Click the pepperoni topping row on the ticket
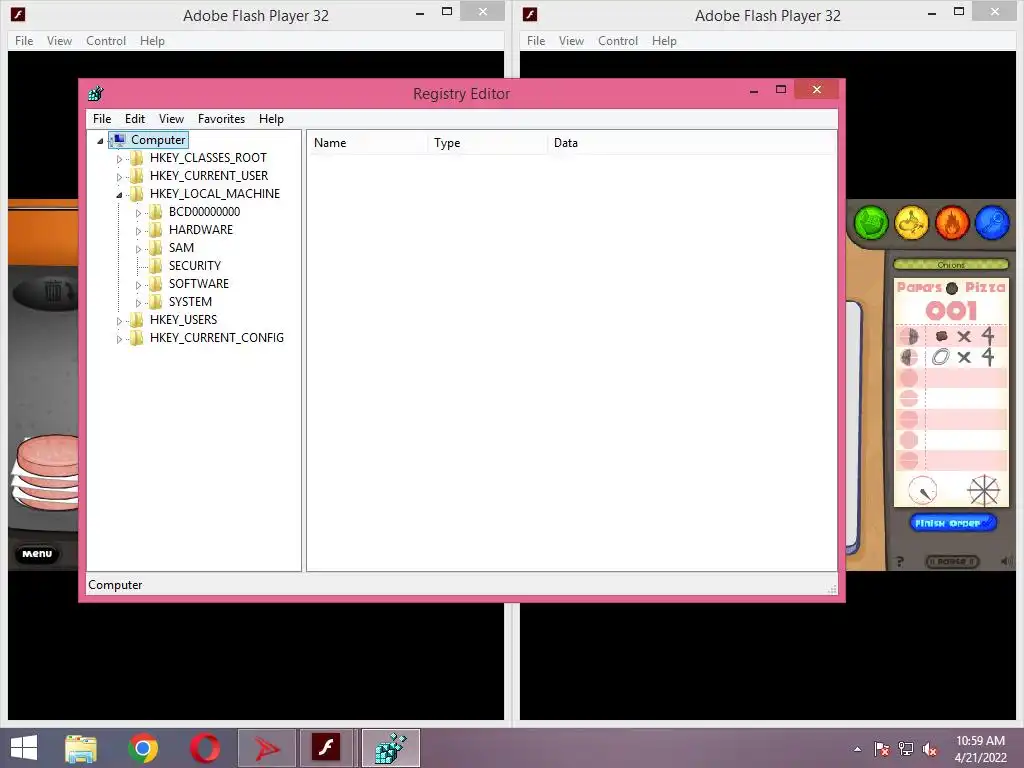 click(951, 336)
